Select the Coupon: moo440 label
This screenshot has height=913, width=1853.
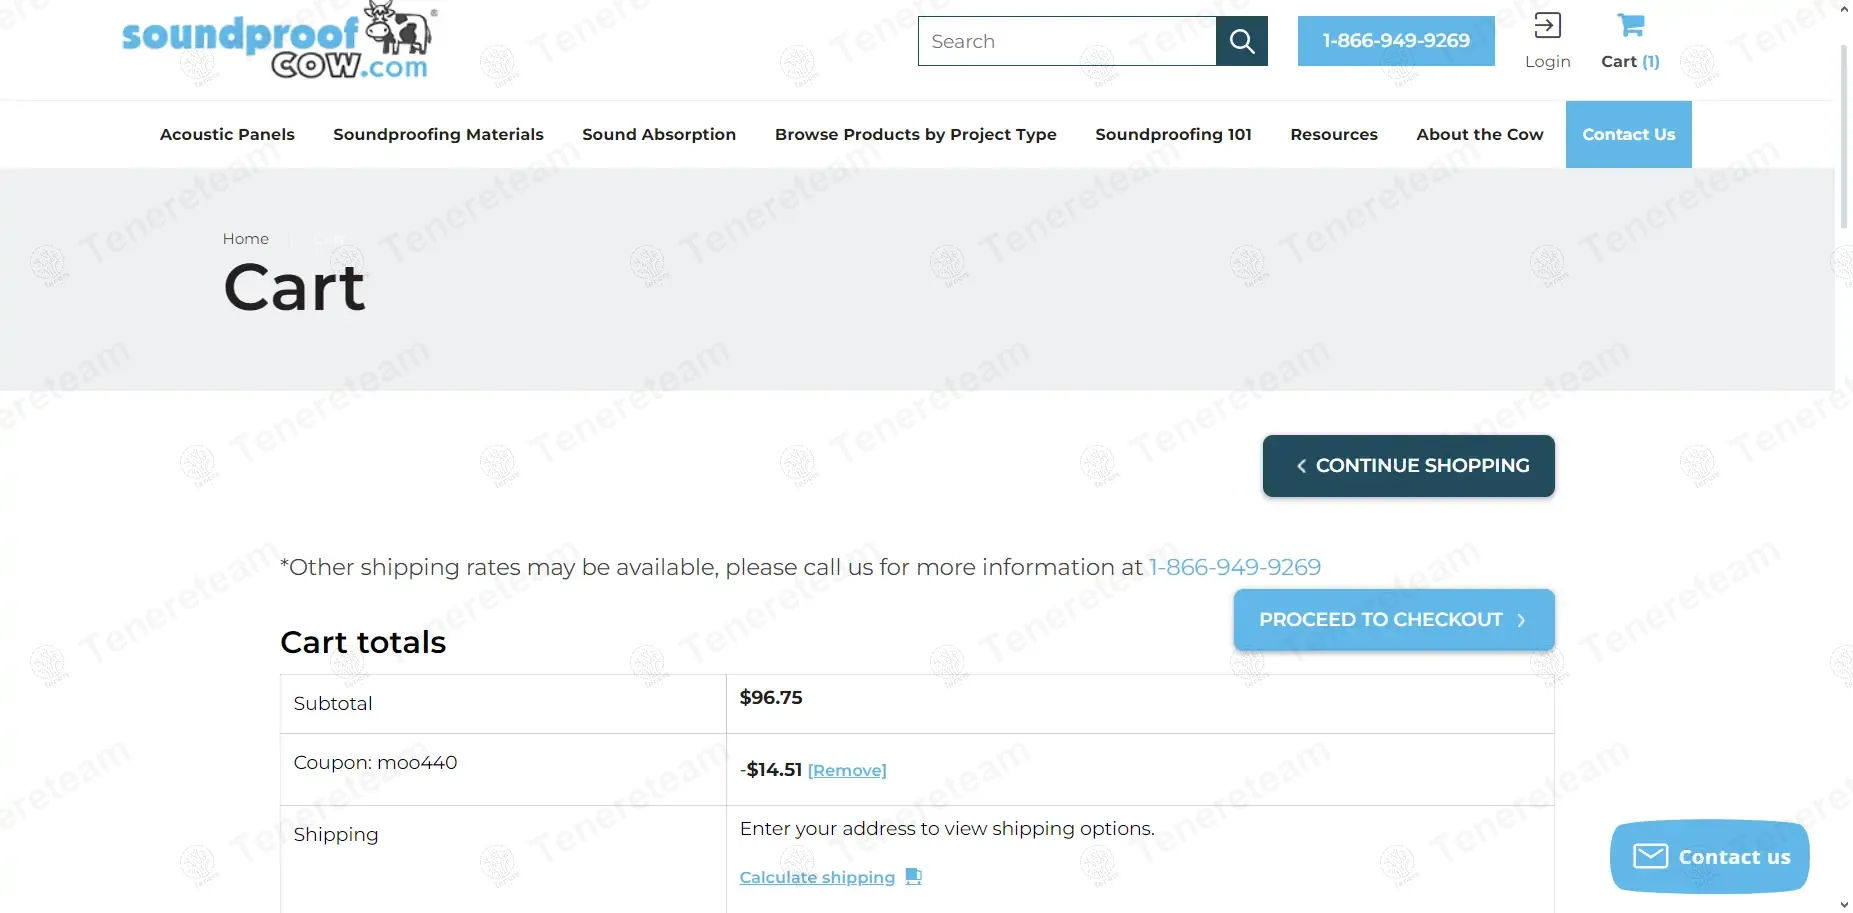(375, 762)
